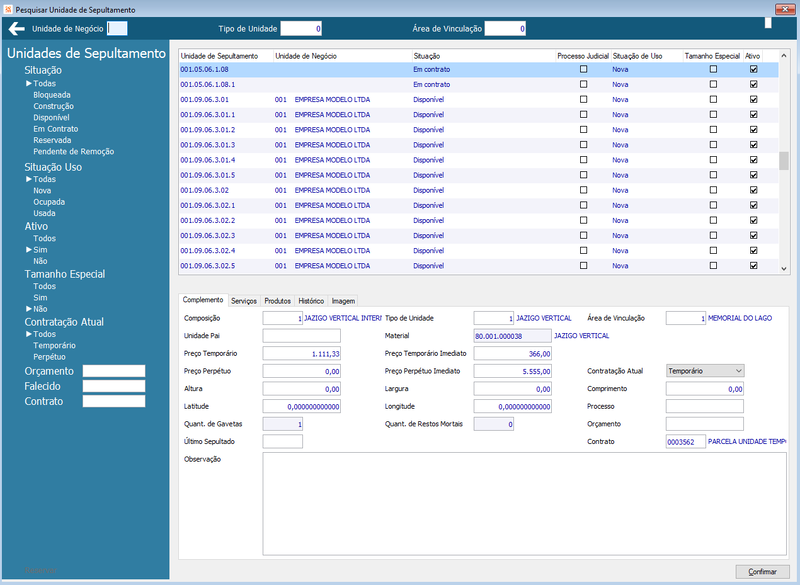Image resolution: width=800 pixels, height=585 pixels.
Task: Select Disponível under Situação filter
Action: click(x=51, y=117)
